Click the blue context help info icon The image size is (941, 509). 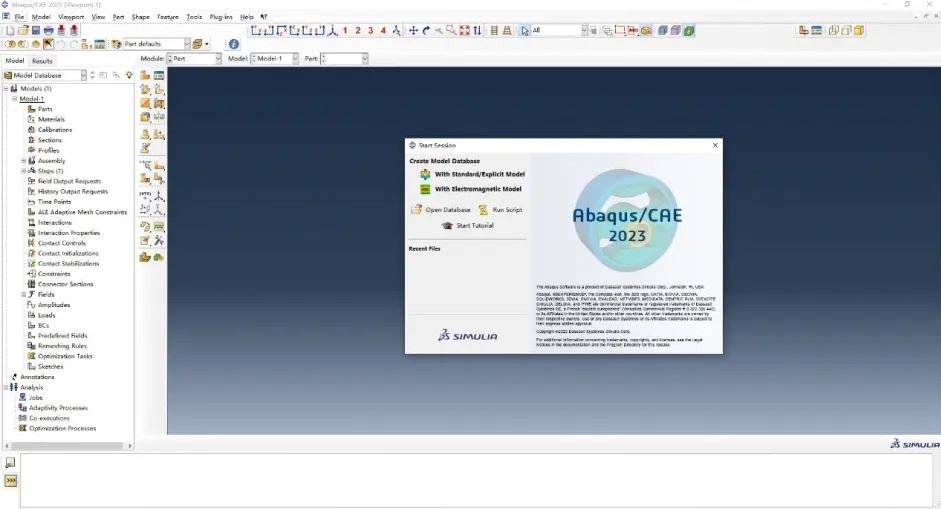pyautogui.click(x=233, y=44)
